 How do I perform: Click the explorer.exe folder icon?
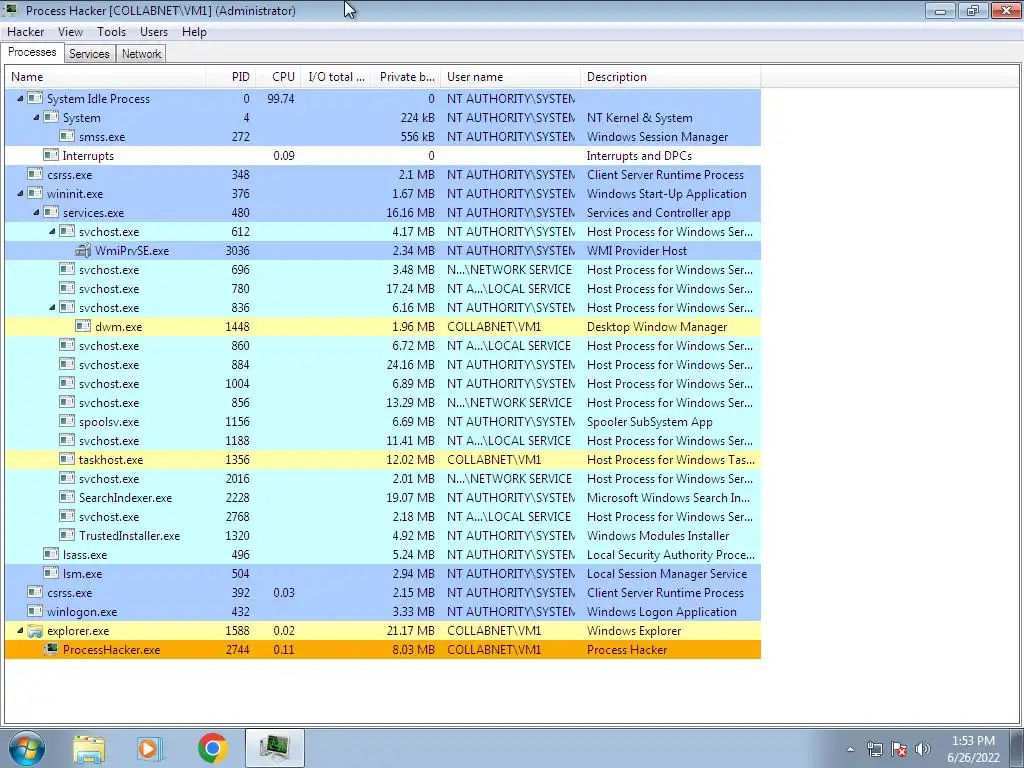pos(35,630)
